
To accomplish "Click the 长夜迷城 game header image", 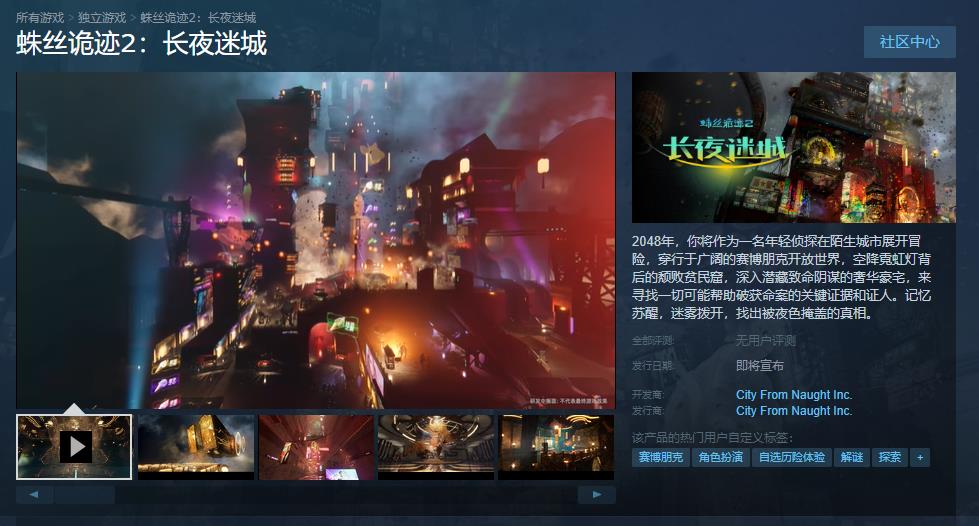I will (794, 147).
